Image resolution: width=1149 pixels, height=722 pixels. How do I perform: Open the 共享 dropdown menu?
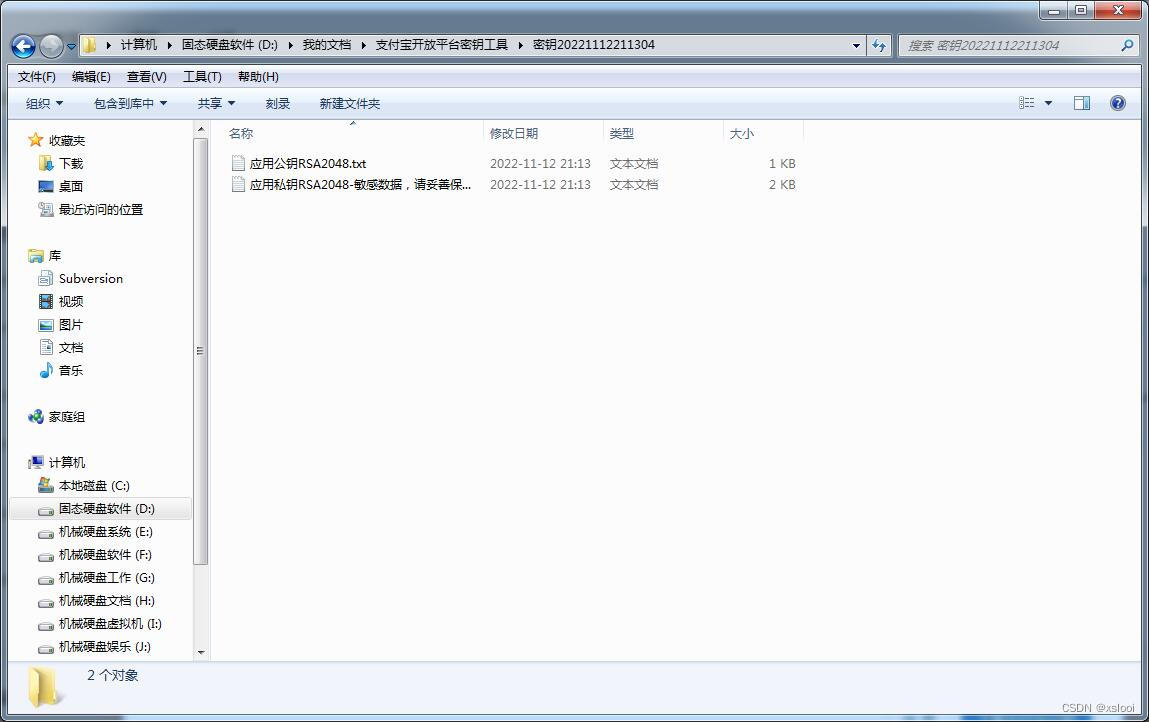216,104
